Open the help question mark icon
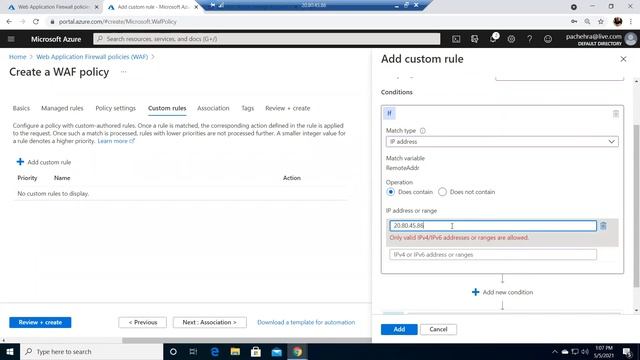 pyautogui.click(x=529, y=39)
